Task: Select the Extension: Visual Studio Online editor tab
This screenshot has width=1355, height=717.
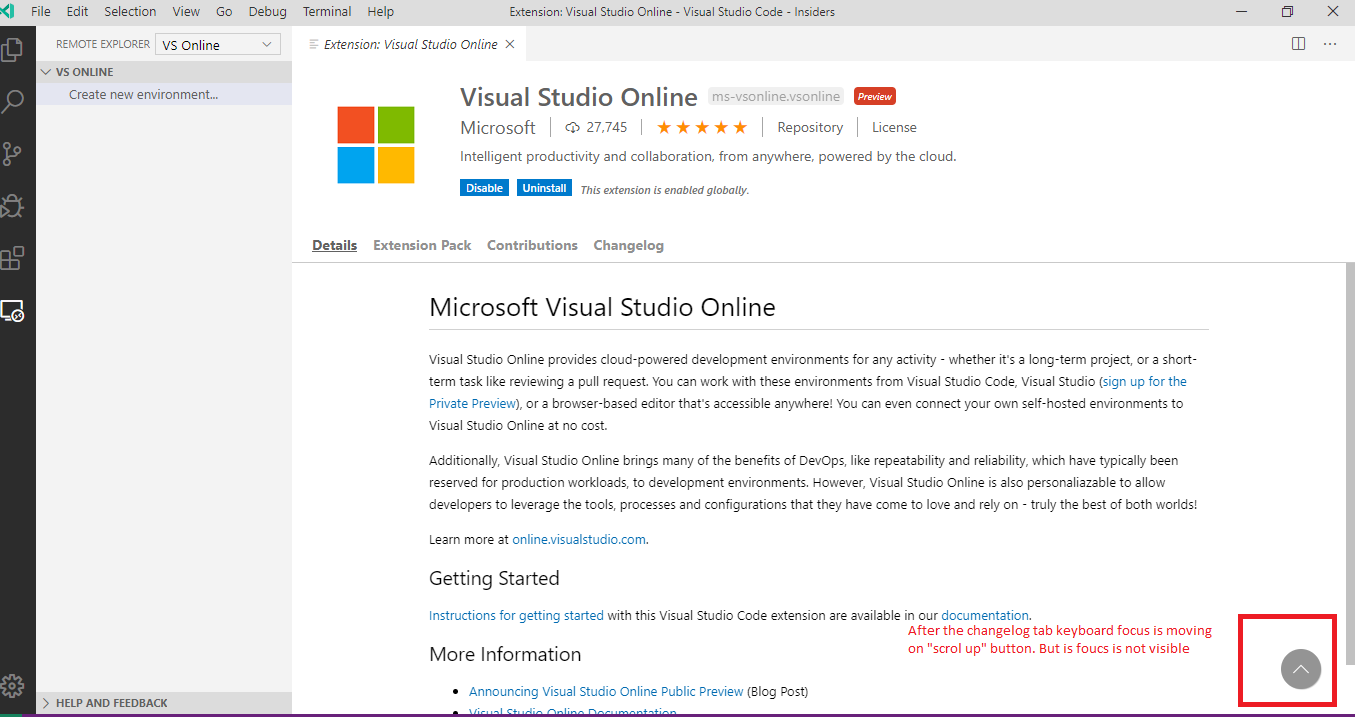Action: (410, 44)
